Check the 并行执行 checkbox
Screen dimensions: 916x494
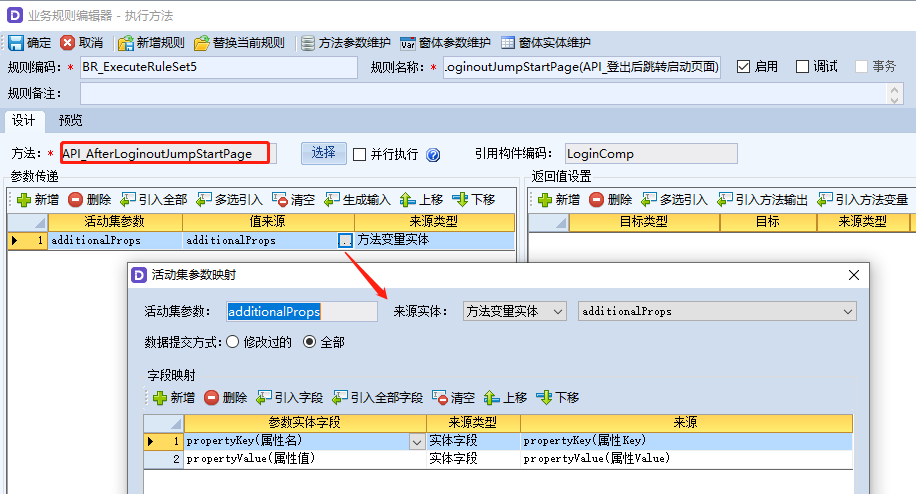tap(360, 154)
